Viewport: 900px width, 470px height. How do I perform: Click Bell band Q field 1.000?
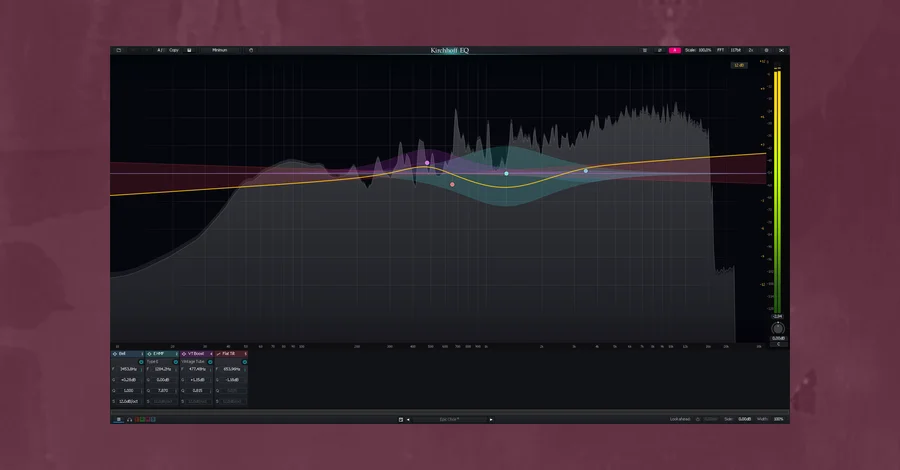pos(129,391)
